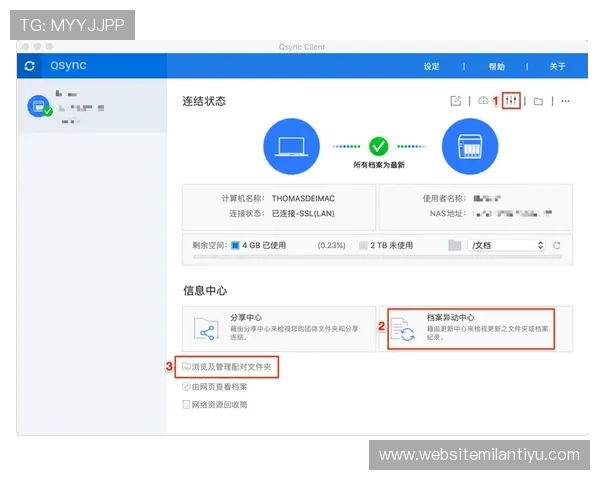Screen dimensions: 600x480
Task: Click the 4 GB 已使用 label
Action: click(264, 245)
